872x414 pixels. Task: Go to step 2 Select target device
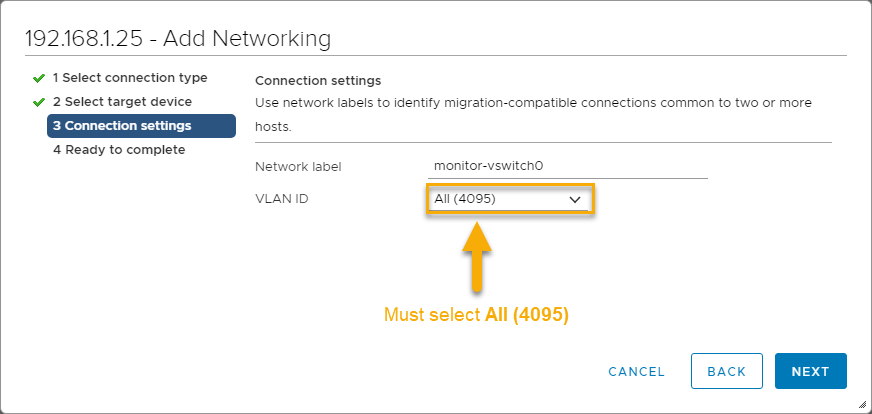point(122,102)
